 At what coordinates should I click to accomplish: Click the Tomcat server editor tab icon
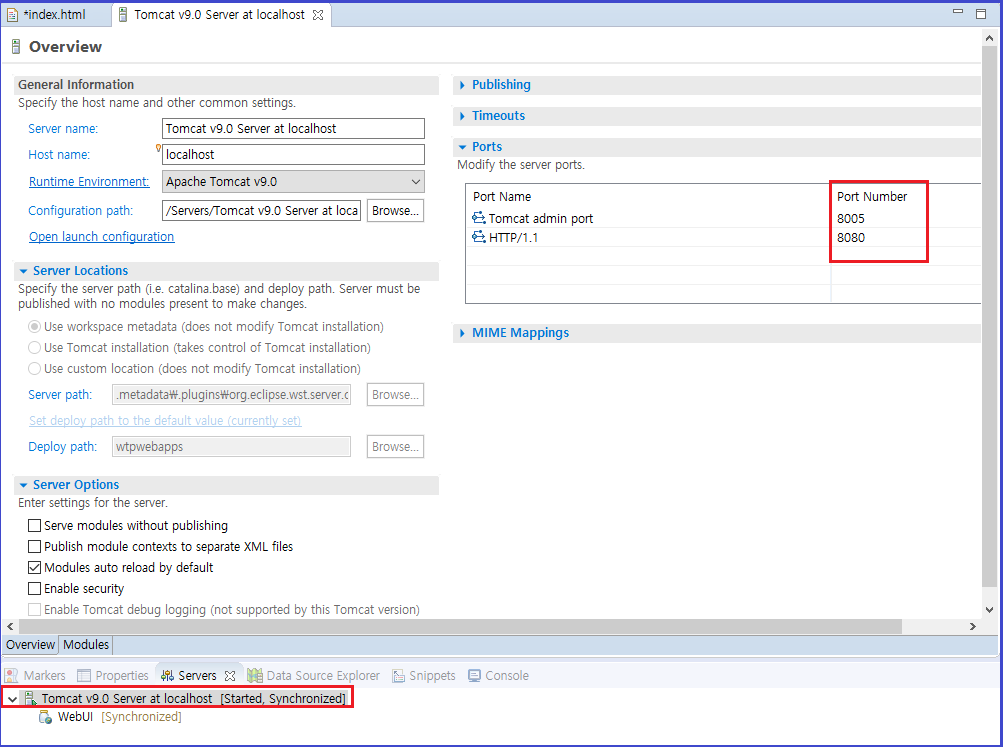pos(123,15)
